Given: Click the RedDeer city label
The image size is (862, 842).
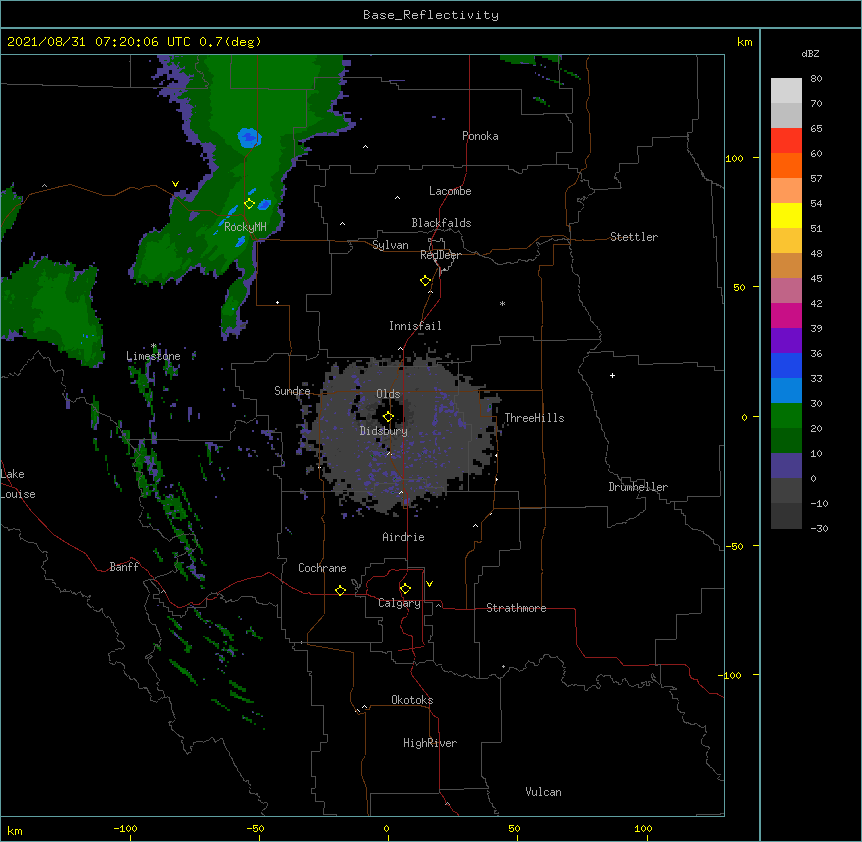Looking at the screenshot, I should [x=440, y=255].
